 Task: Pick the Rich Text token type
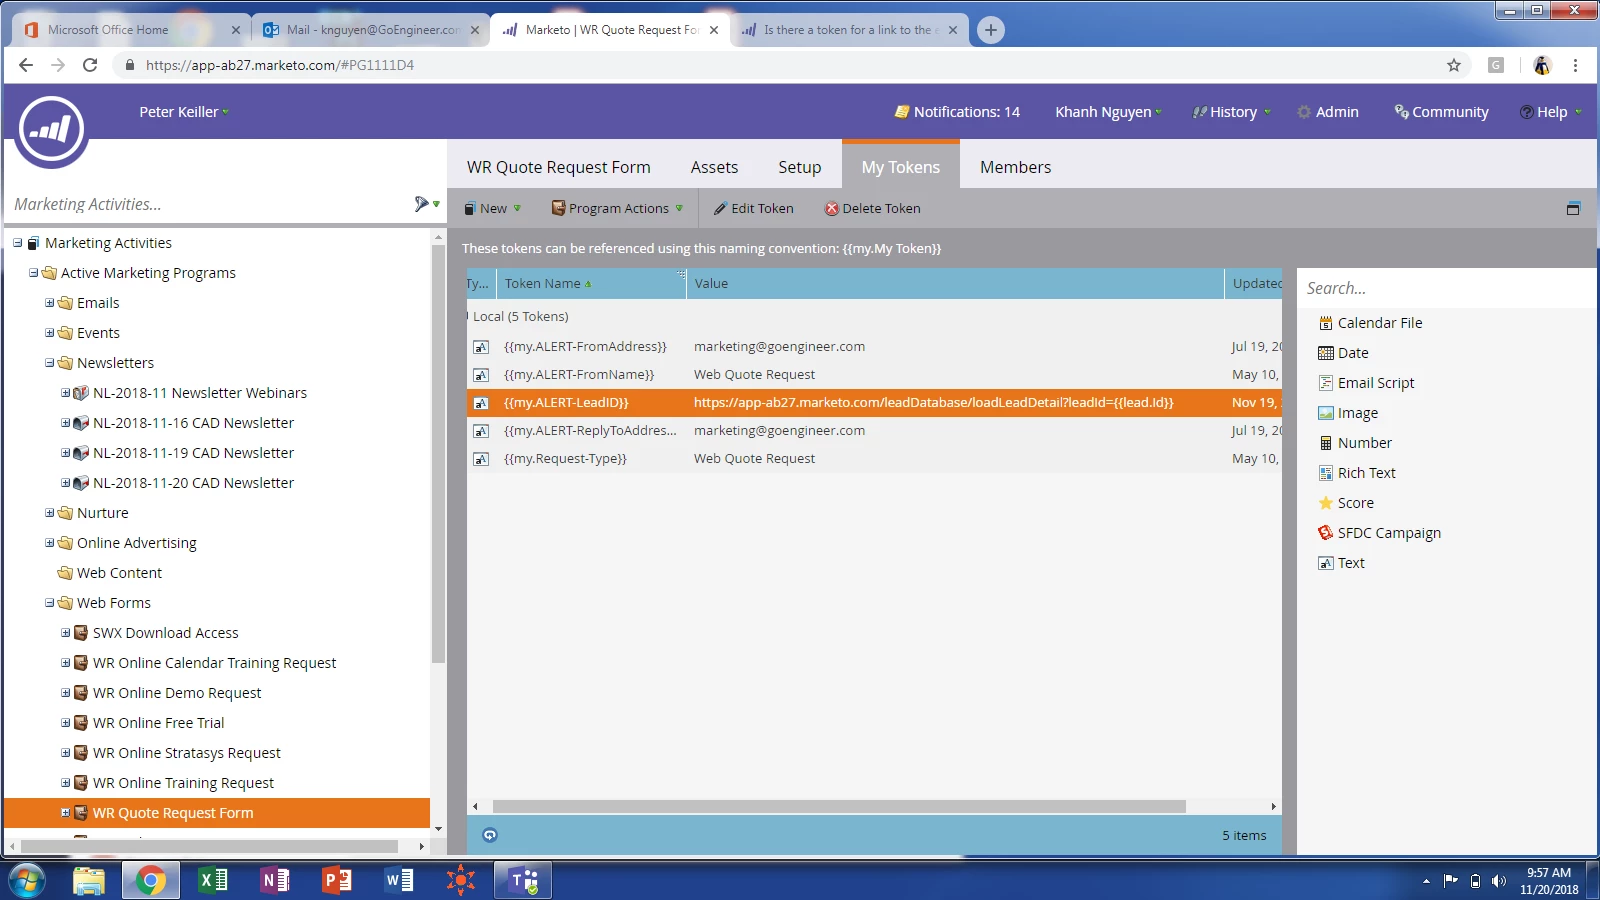click(1357, 473)
